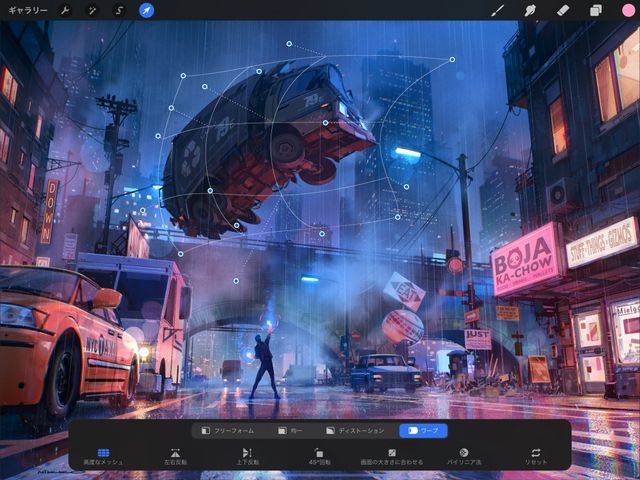Click the top-right corner warp mesh node
640x480 pixels.
coord(452,60)
